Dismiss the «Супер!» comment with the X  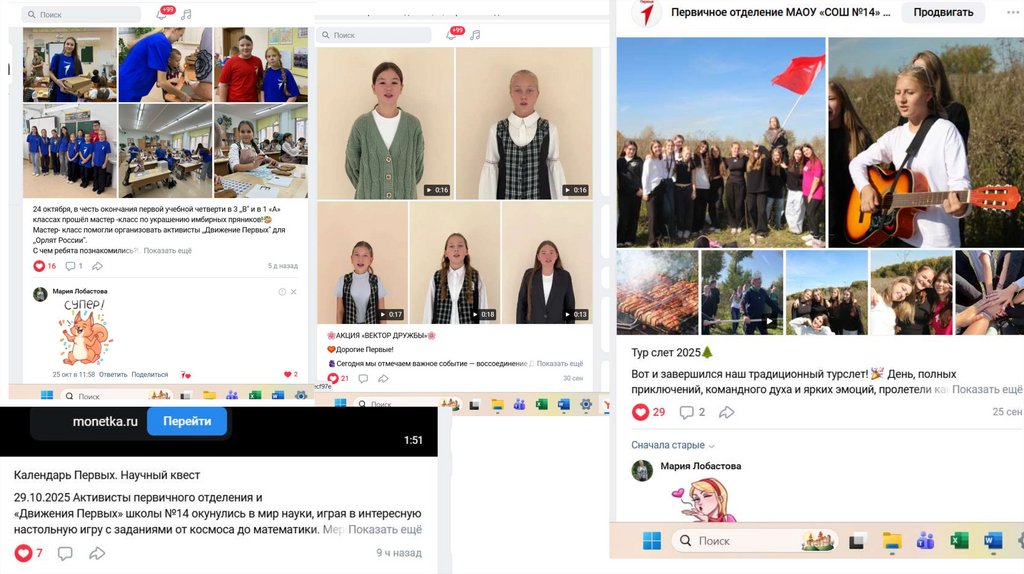click(293, 292)
